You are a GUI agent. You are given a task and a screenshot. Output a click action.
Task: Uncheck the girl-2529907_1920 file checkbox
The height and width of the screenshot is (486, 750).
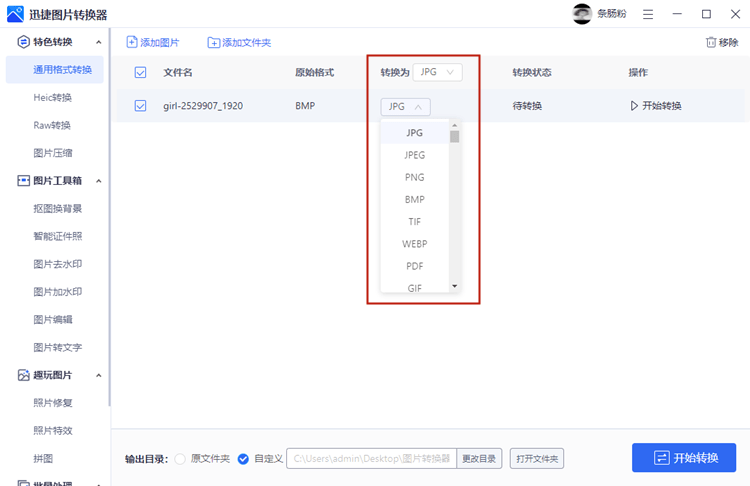pyautogui.click(x=140, y=106)
